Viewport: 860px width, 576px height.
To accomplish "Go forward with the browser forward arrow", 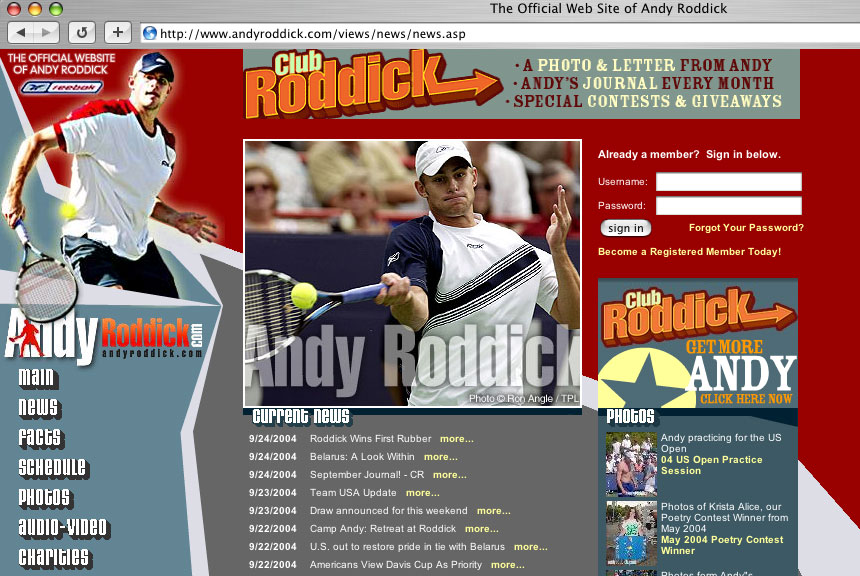I will 47,33.
